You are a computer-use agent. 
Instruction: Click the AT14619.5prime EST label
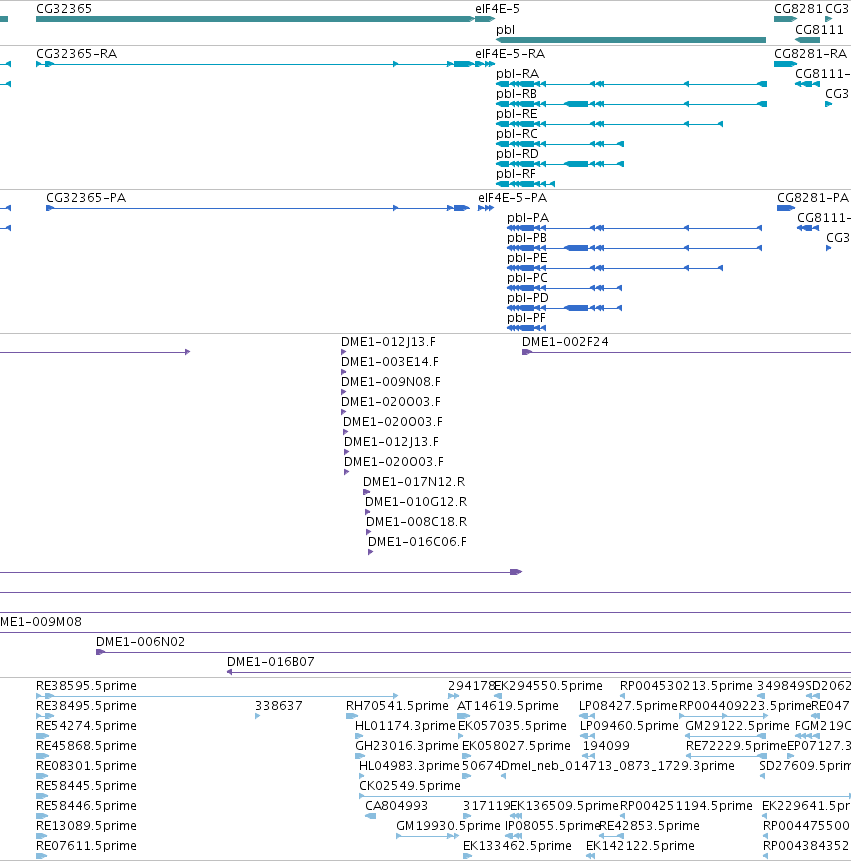pyautogui.click(x=508, y=706)
